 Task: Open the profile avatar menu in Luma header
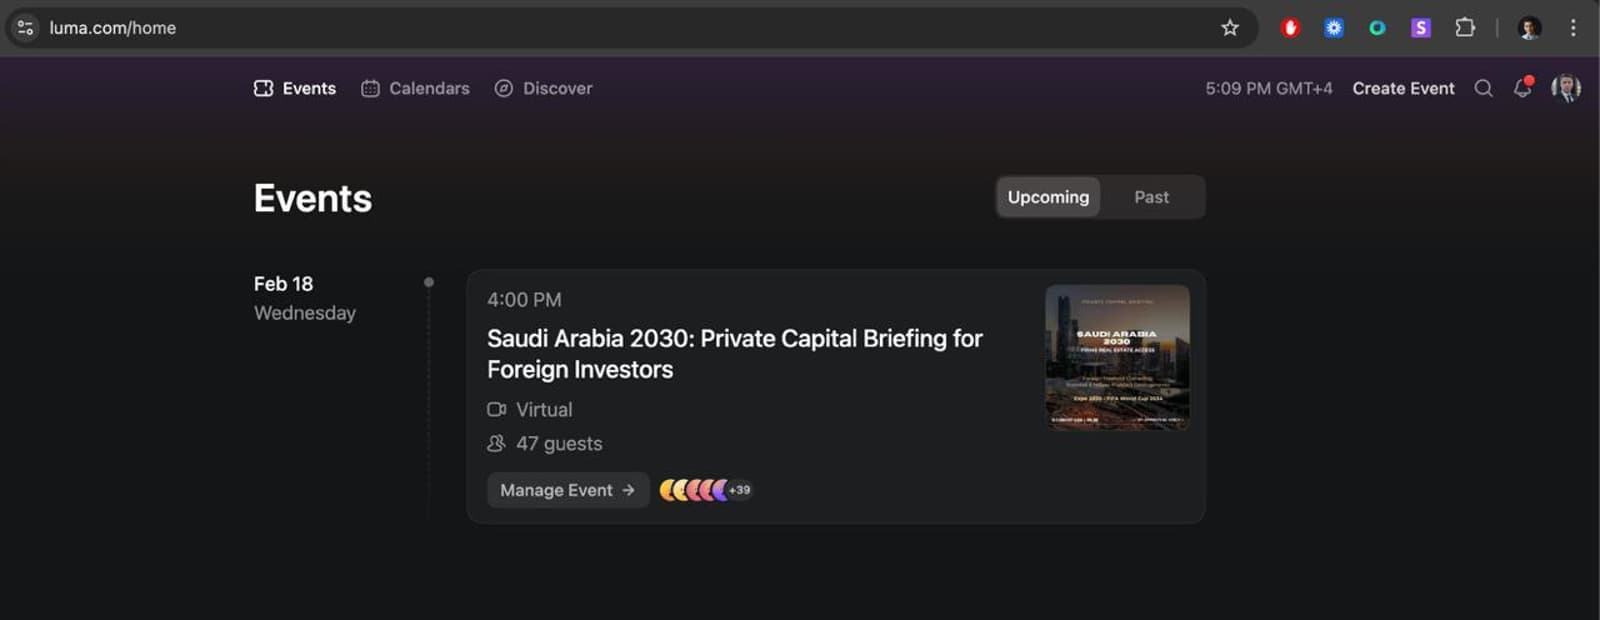click(x=1566, y=88)
